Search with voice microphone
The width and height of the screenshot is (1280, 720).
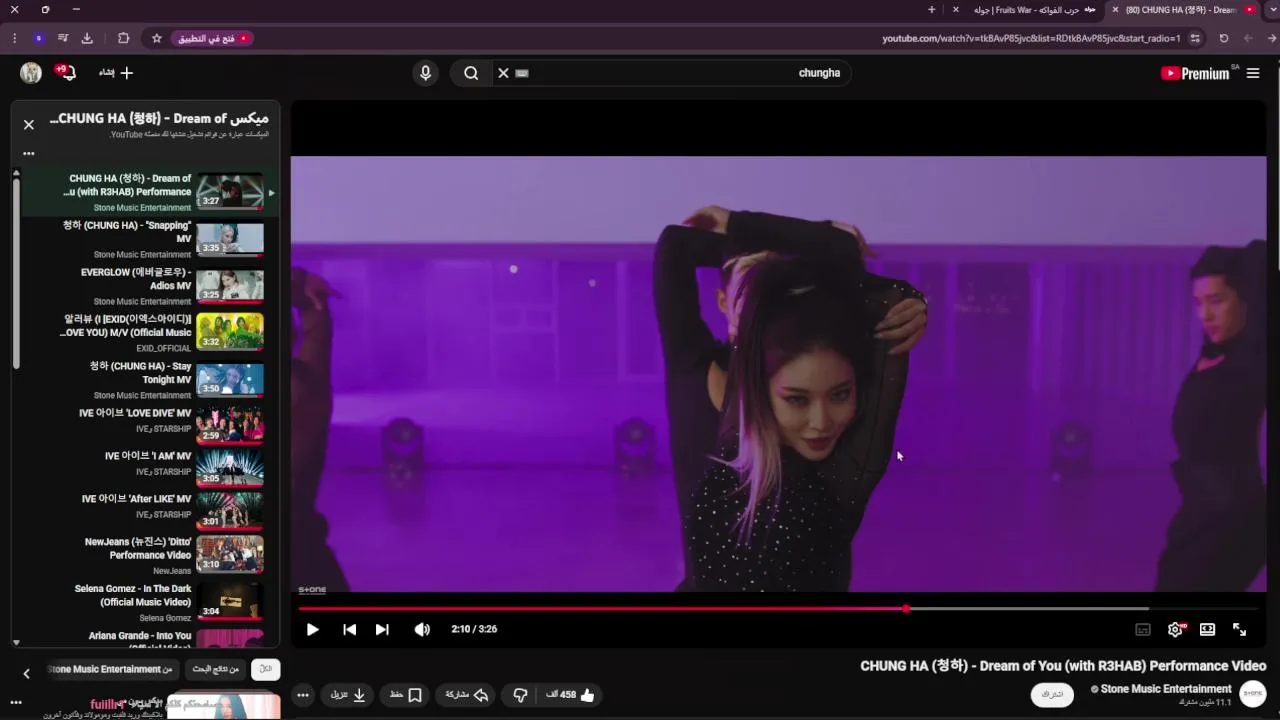pyautogui.click(x=425, y=73)
